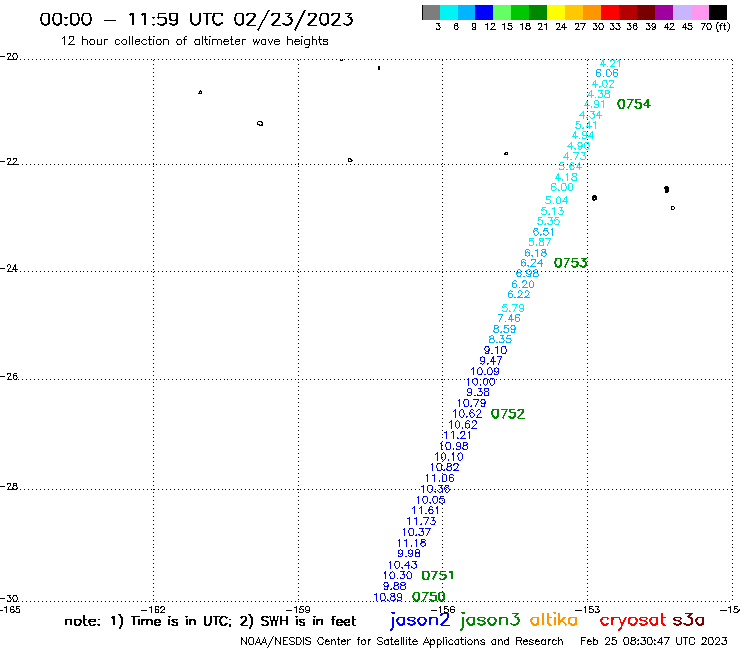
Task: Click the green time label 0754
Action: (x=634, y=104)
